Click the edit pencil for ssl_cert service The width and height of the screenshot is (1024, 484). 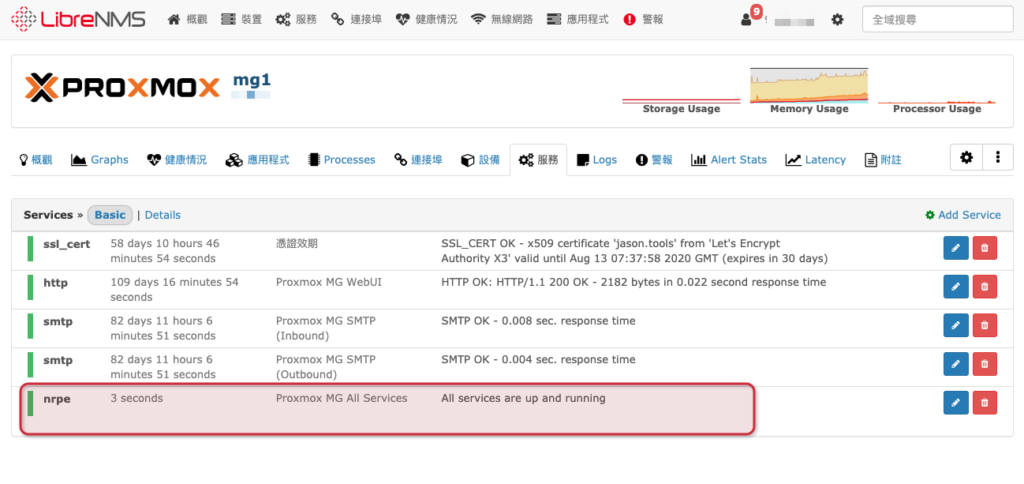coord(955,248)
